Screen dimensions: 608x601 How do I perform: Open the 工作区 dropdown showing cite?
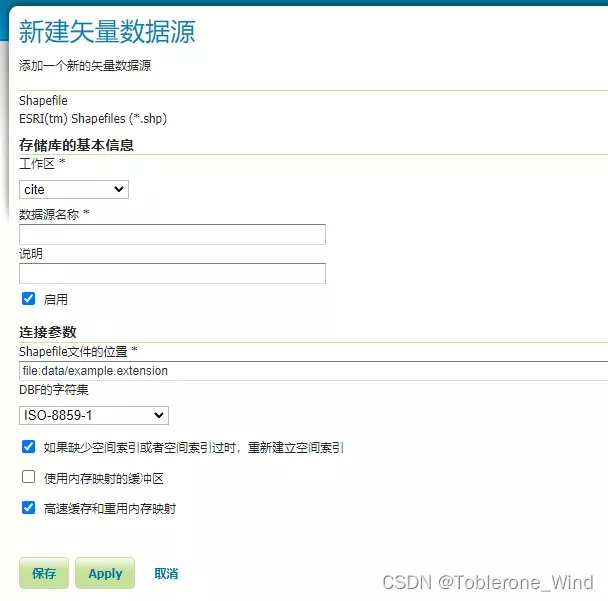click(74, 190)
